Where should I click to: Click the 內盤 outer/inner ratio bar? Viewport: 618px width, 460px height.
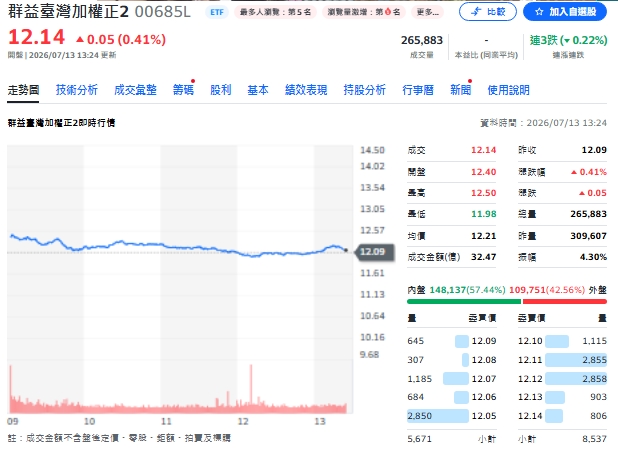506,302
